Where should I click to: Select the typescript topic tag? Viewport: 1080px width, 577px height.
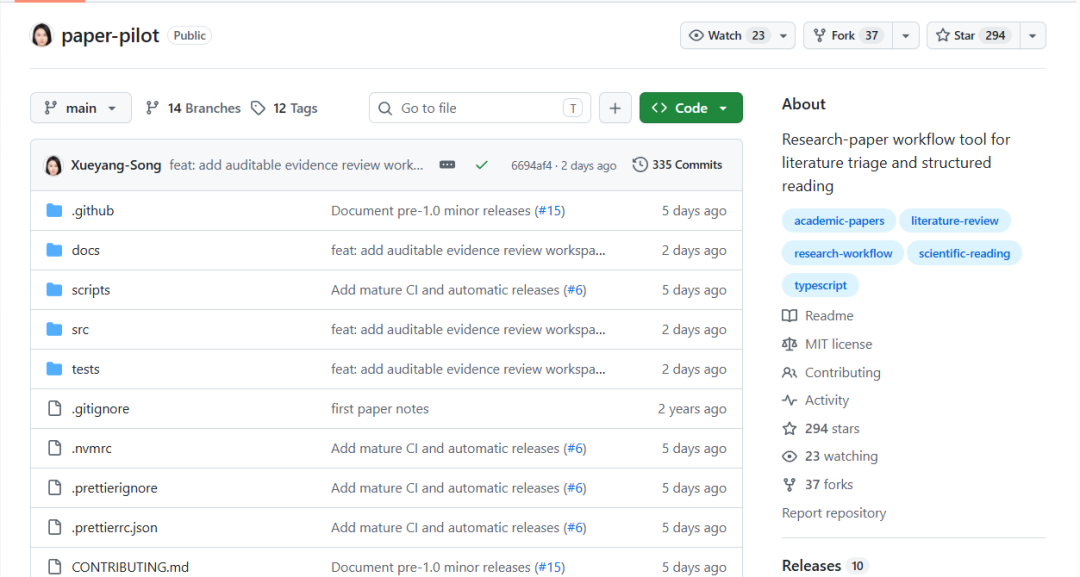(820, 286)
